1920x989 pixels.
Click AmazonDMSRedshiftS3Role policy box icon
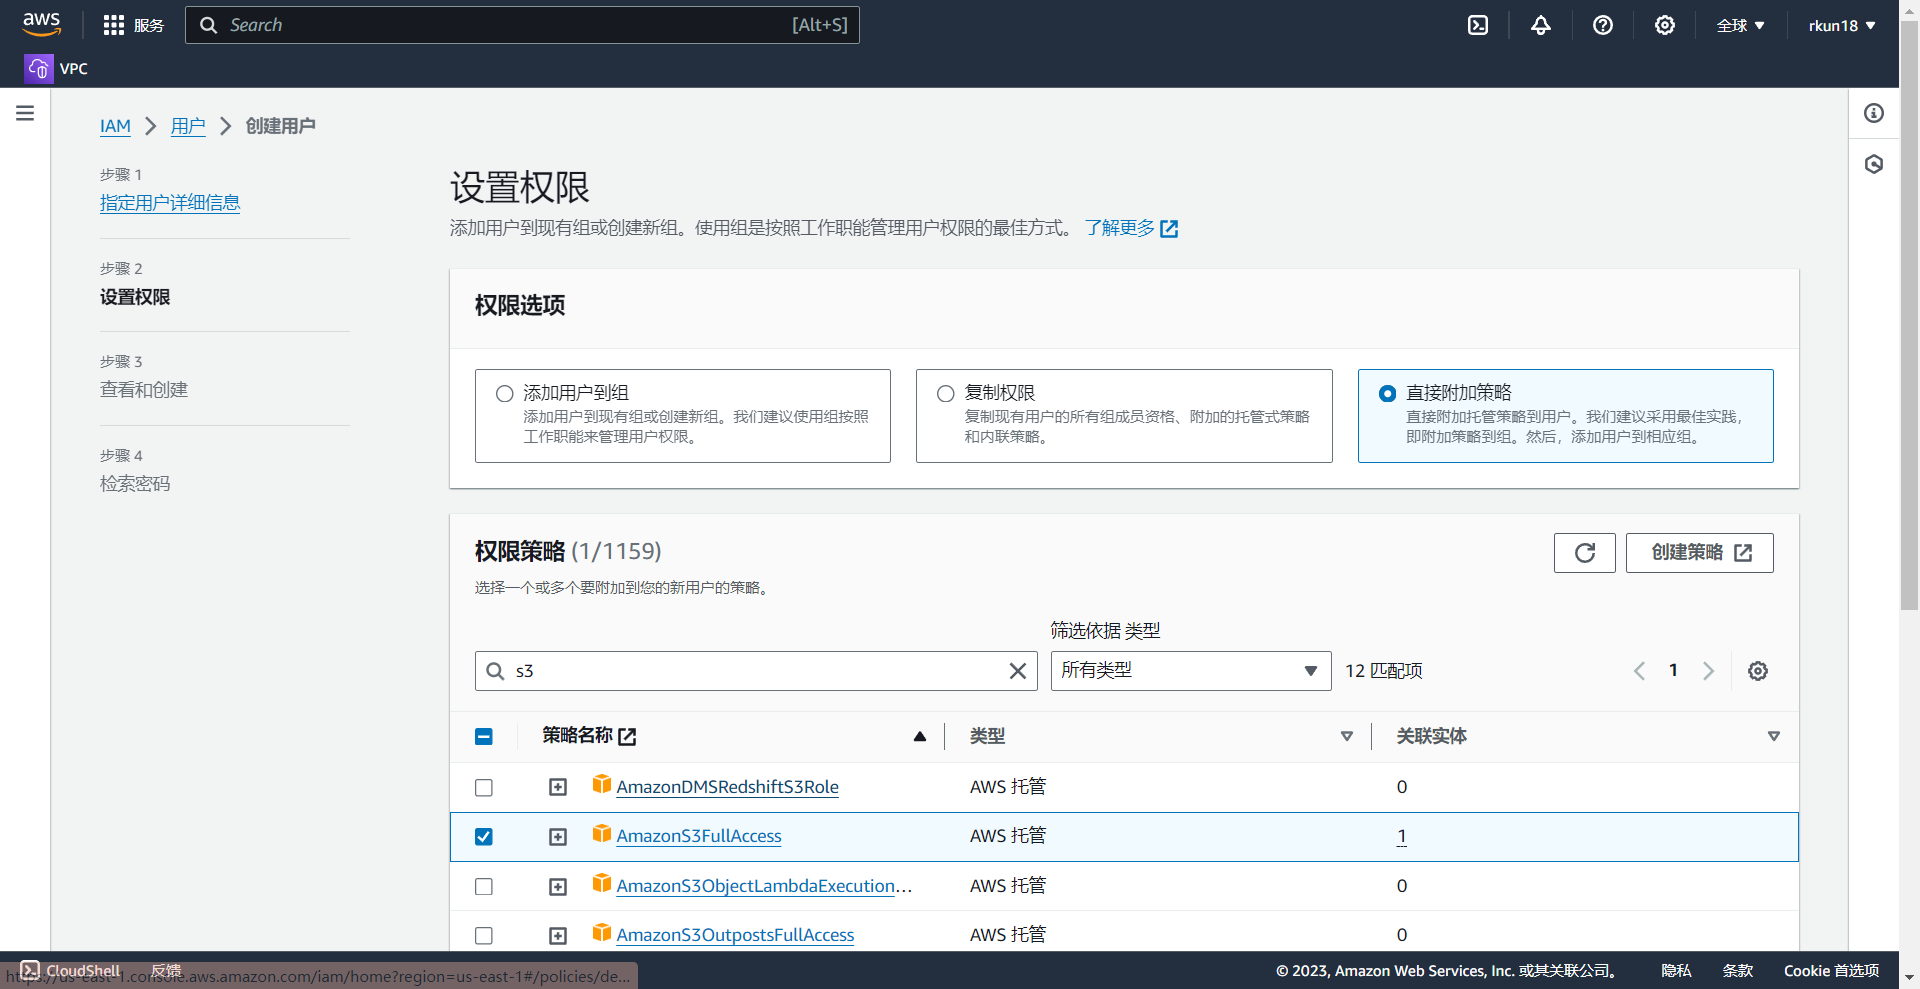602,784
